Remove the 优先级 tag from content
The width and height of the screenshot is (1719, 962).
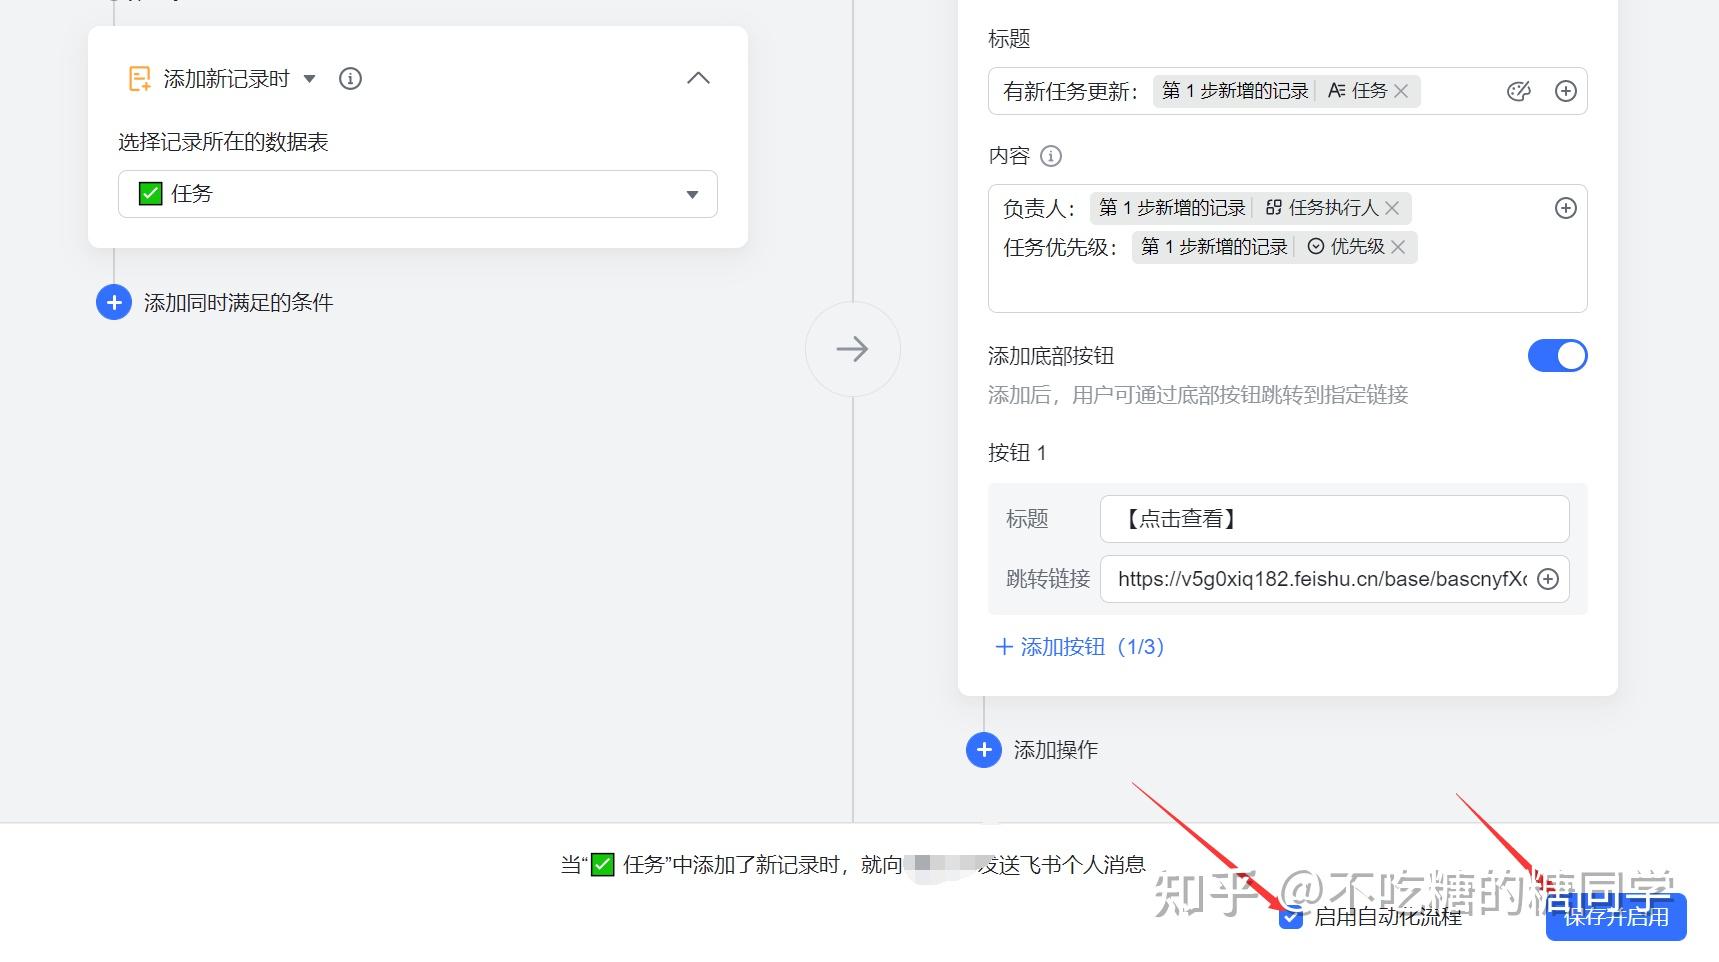pyautogui.click(x=1398, y=247)
